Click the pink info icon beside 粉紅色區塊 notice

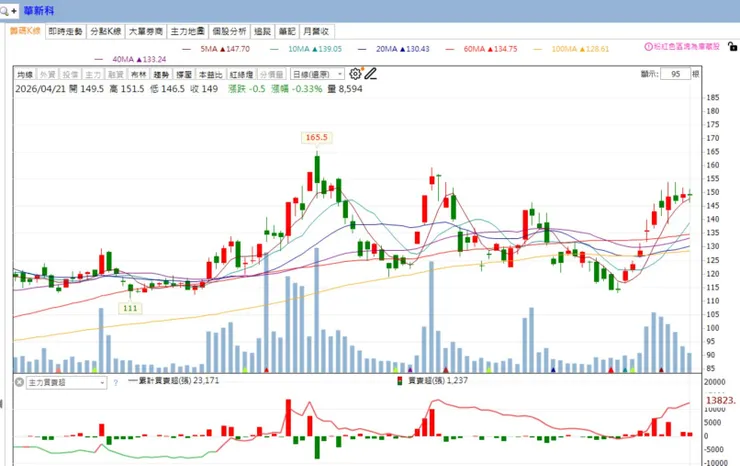(x=648, y=47)
